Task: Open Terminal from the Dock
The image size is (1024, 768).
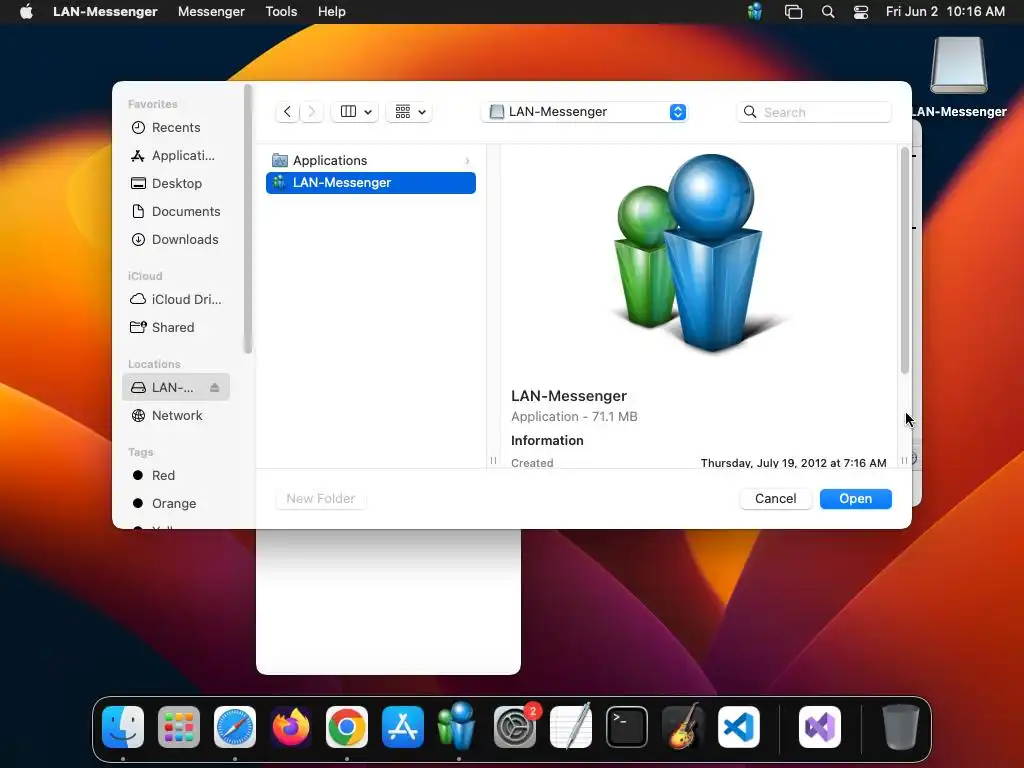Action: coord(627,727)
